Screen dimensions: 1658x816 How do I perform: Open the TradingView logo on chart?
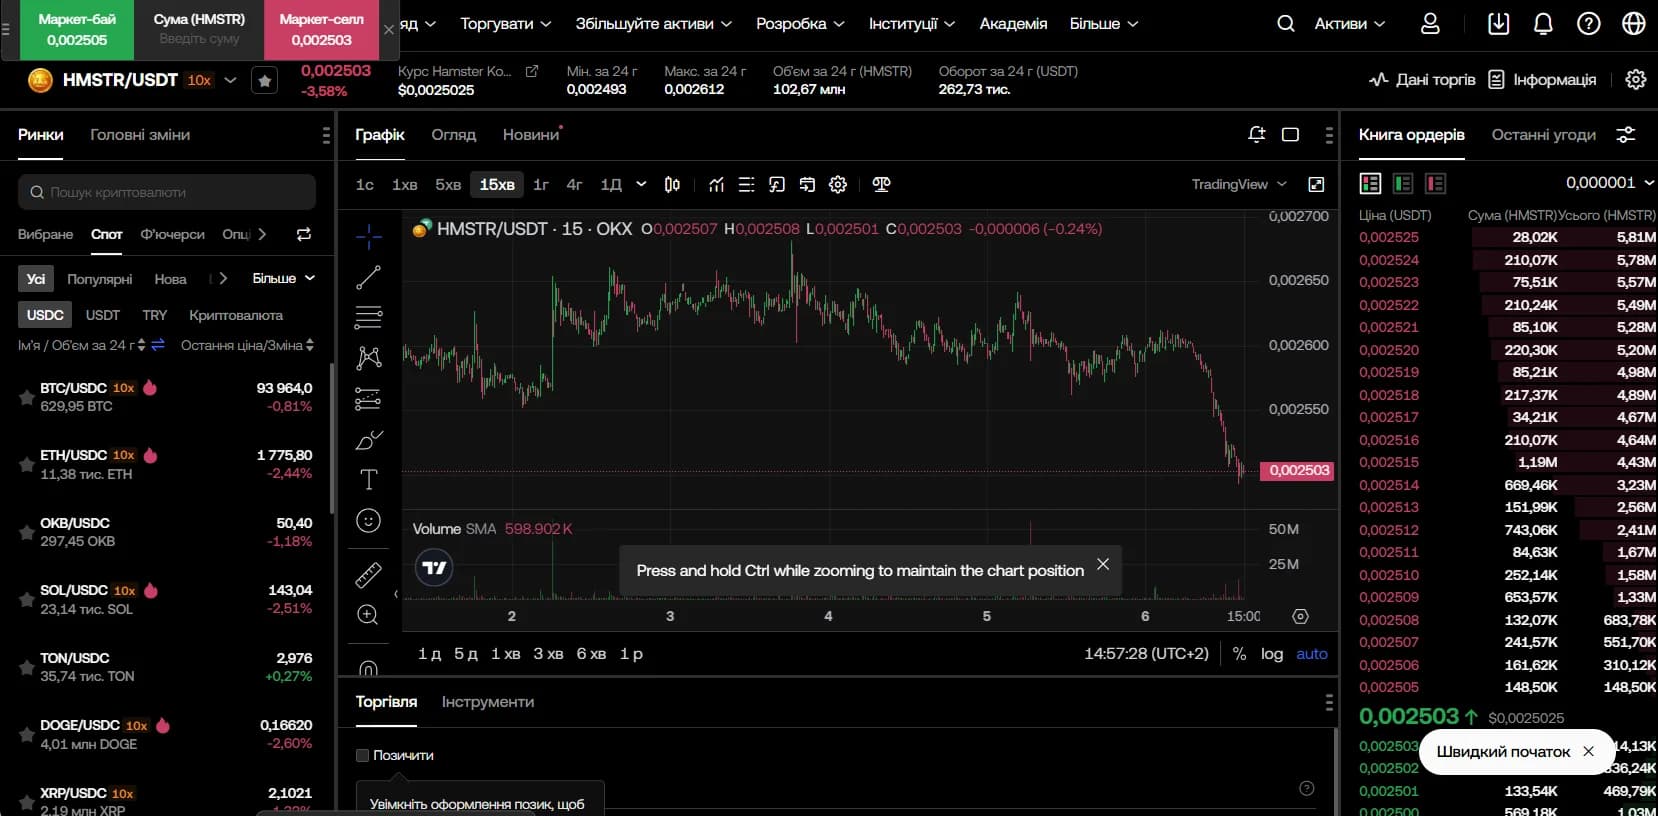434,567
